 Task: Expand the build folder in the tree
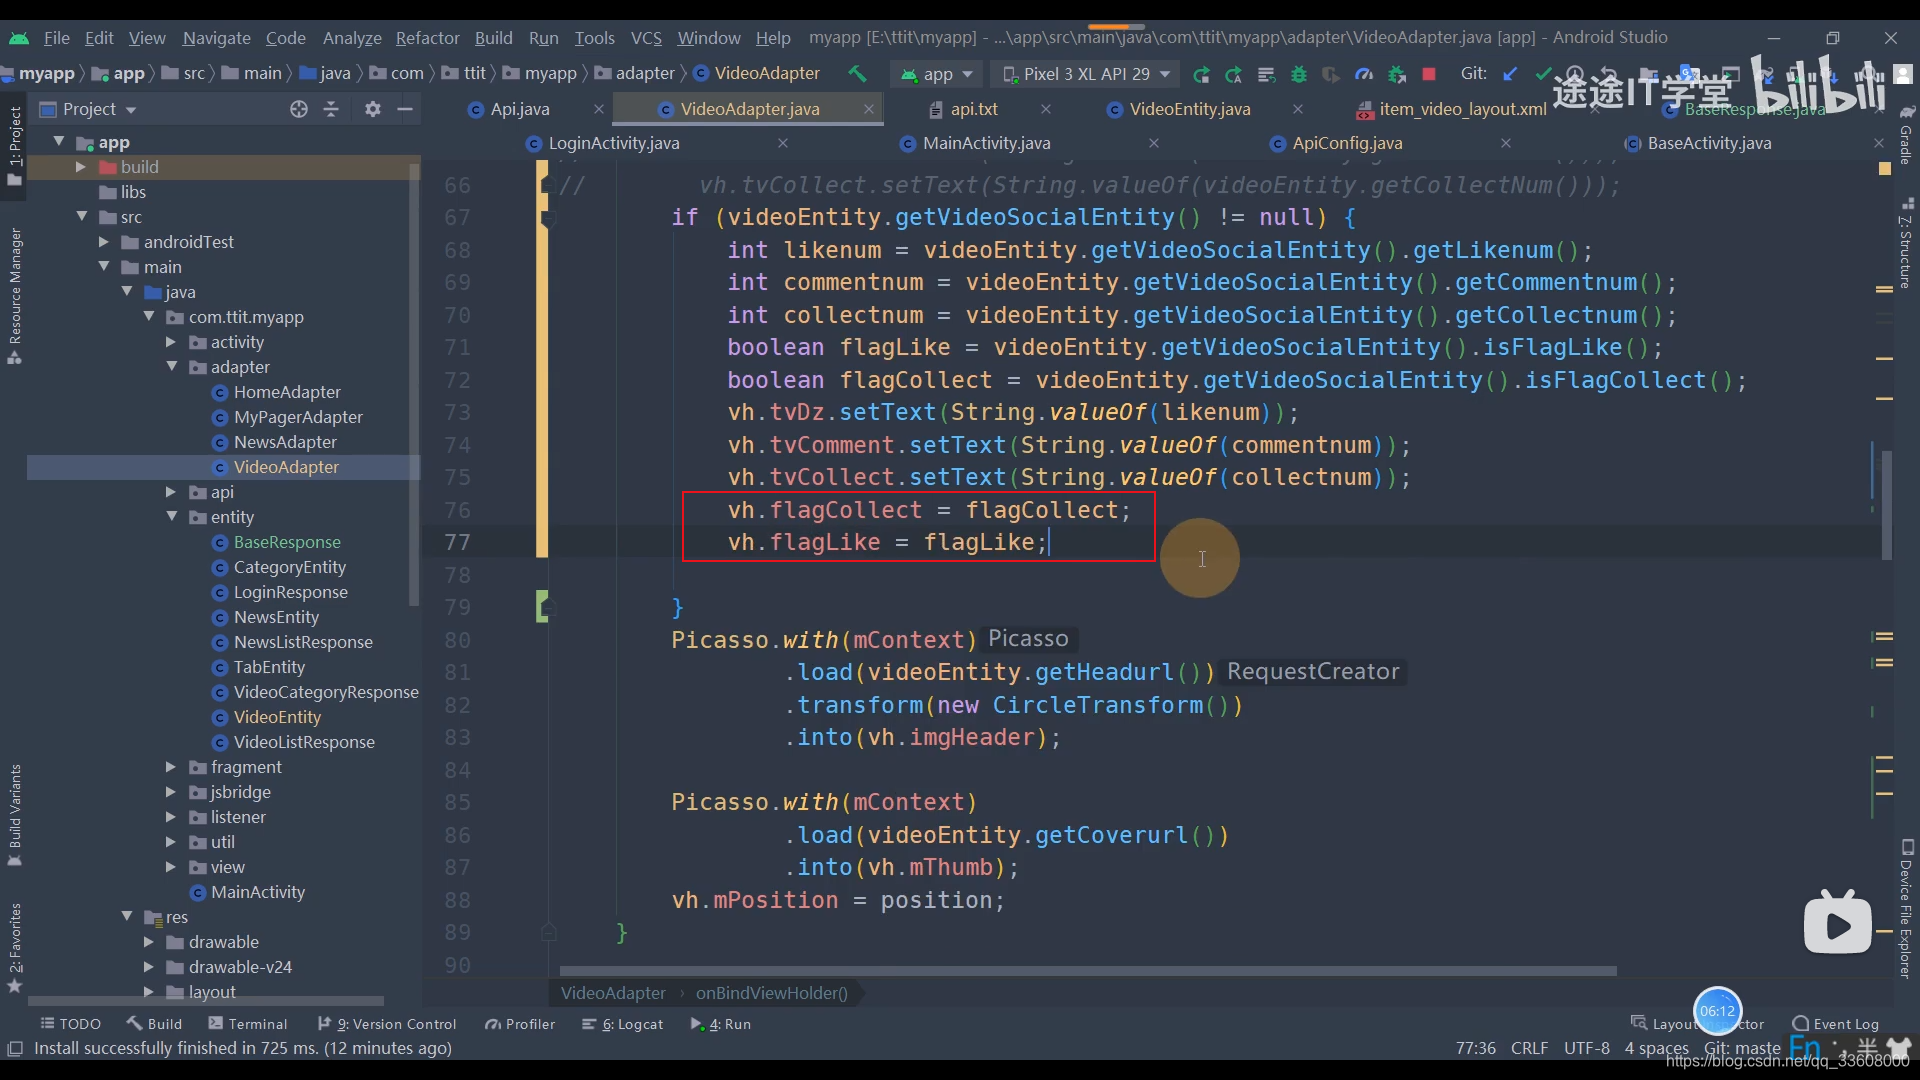tap(81, 167)
